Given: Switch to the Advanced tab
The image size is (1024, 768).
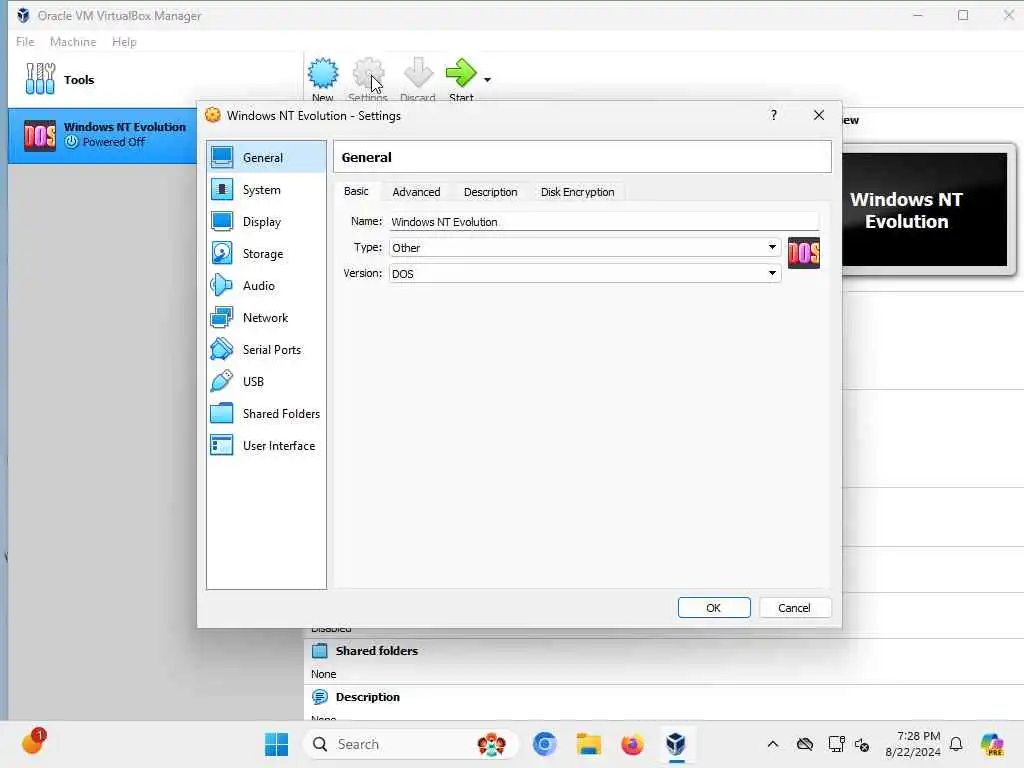Looking at the screenshot, I should pos(416,192).
